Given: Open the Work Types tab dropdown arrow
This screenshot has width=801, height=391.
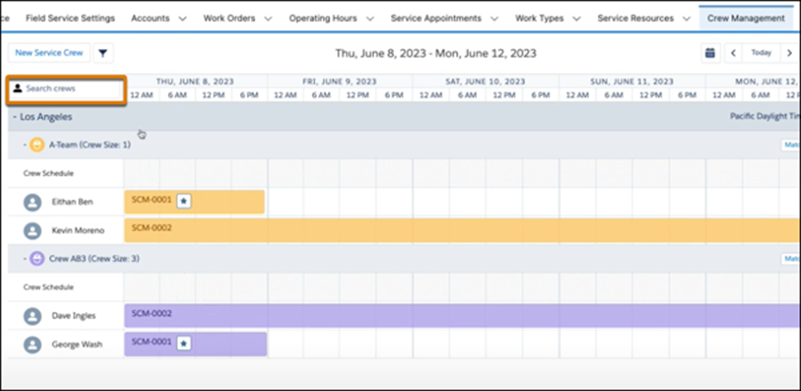Looking at the screenshot, I should click(x=576, y=19).
